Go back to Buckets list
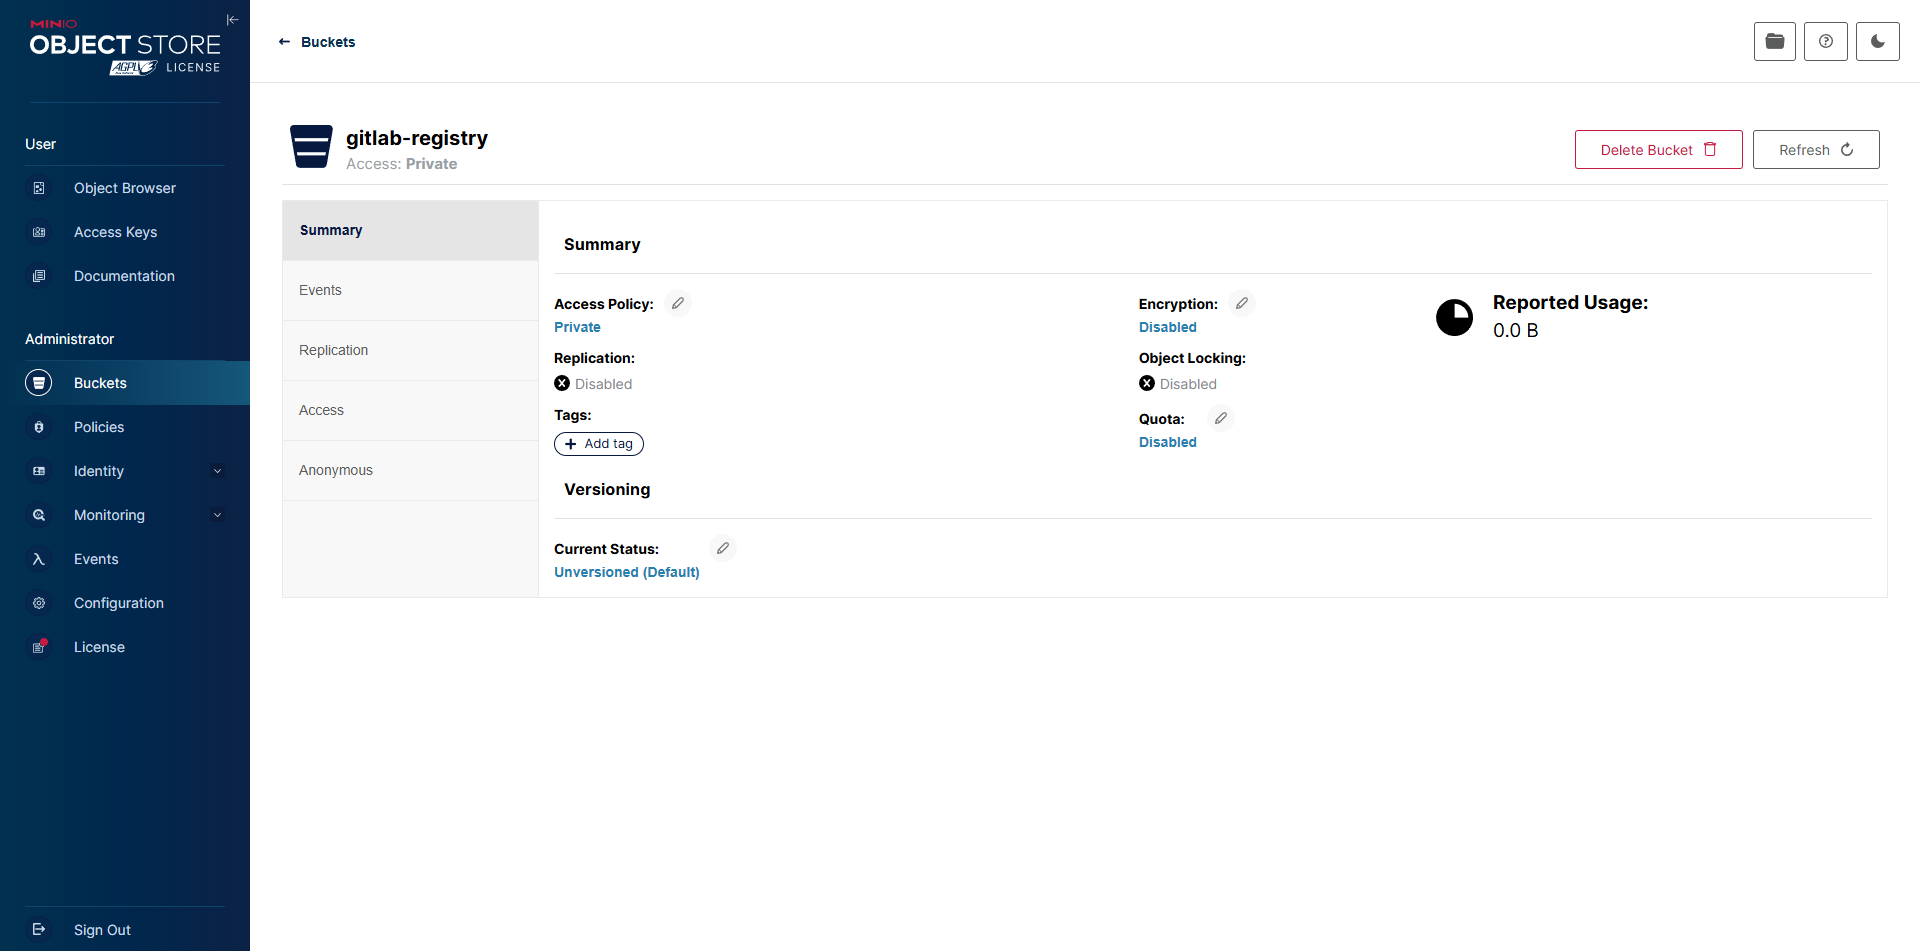1920x951 pixels. tap(317, 42)
